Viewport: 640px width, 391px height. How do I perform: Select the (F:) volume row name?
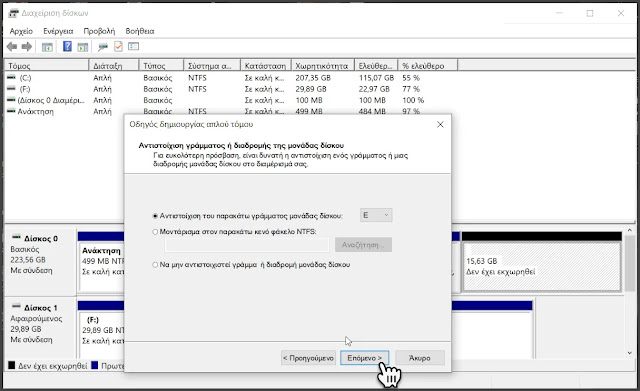[x=24, y=89]
